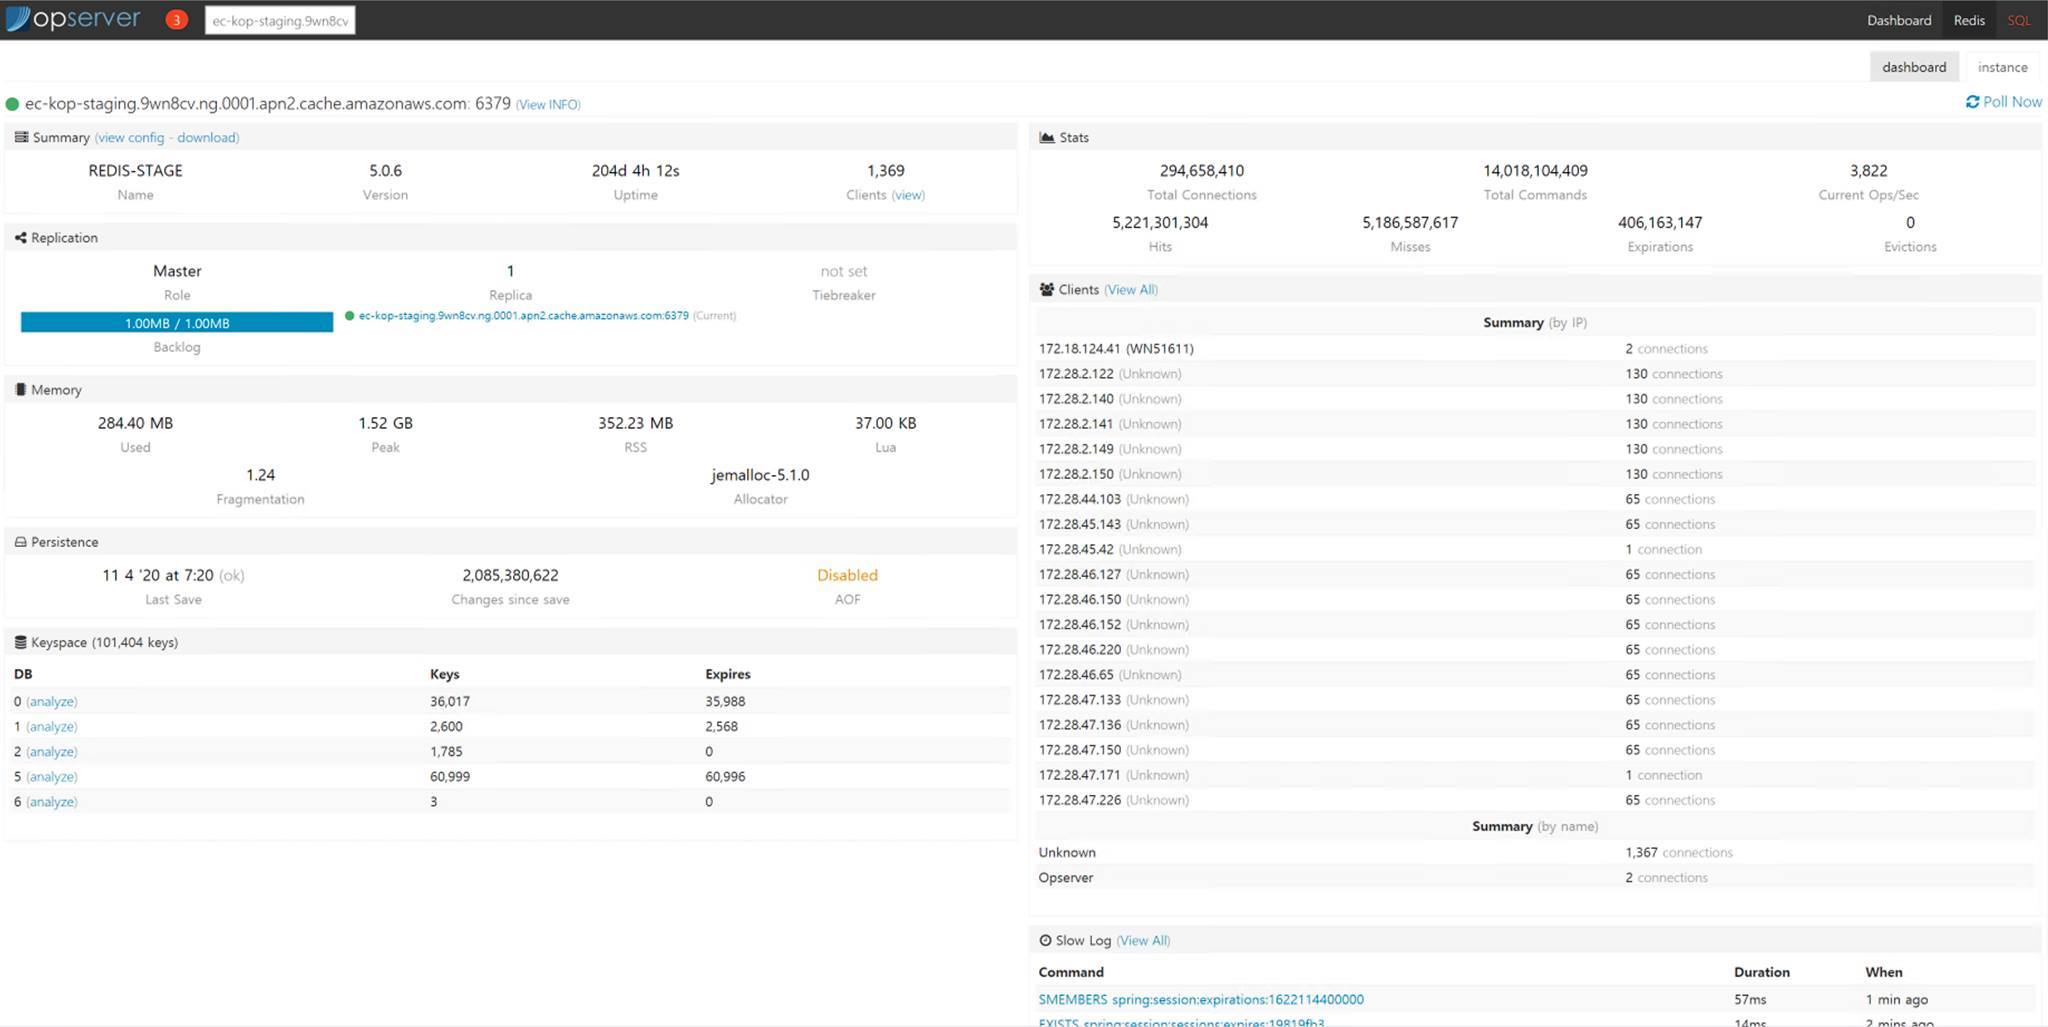Click the Replication share icon
Screen dimensions: 2048x1027
[20, 238]
